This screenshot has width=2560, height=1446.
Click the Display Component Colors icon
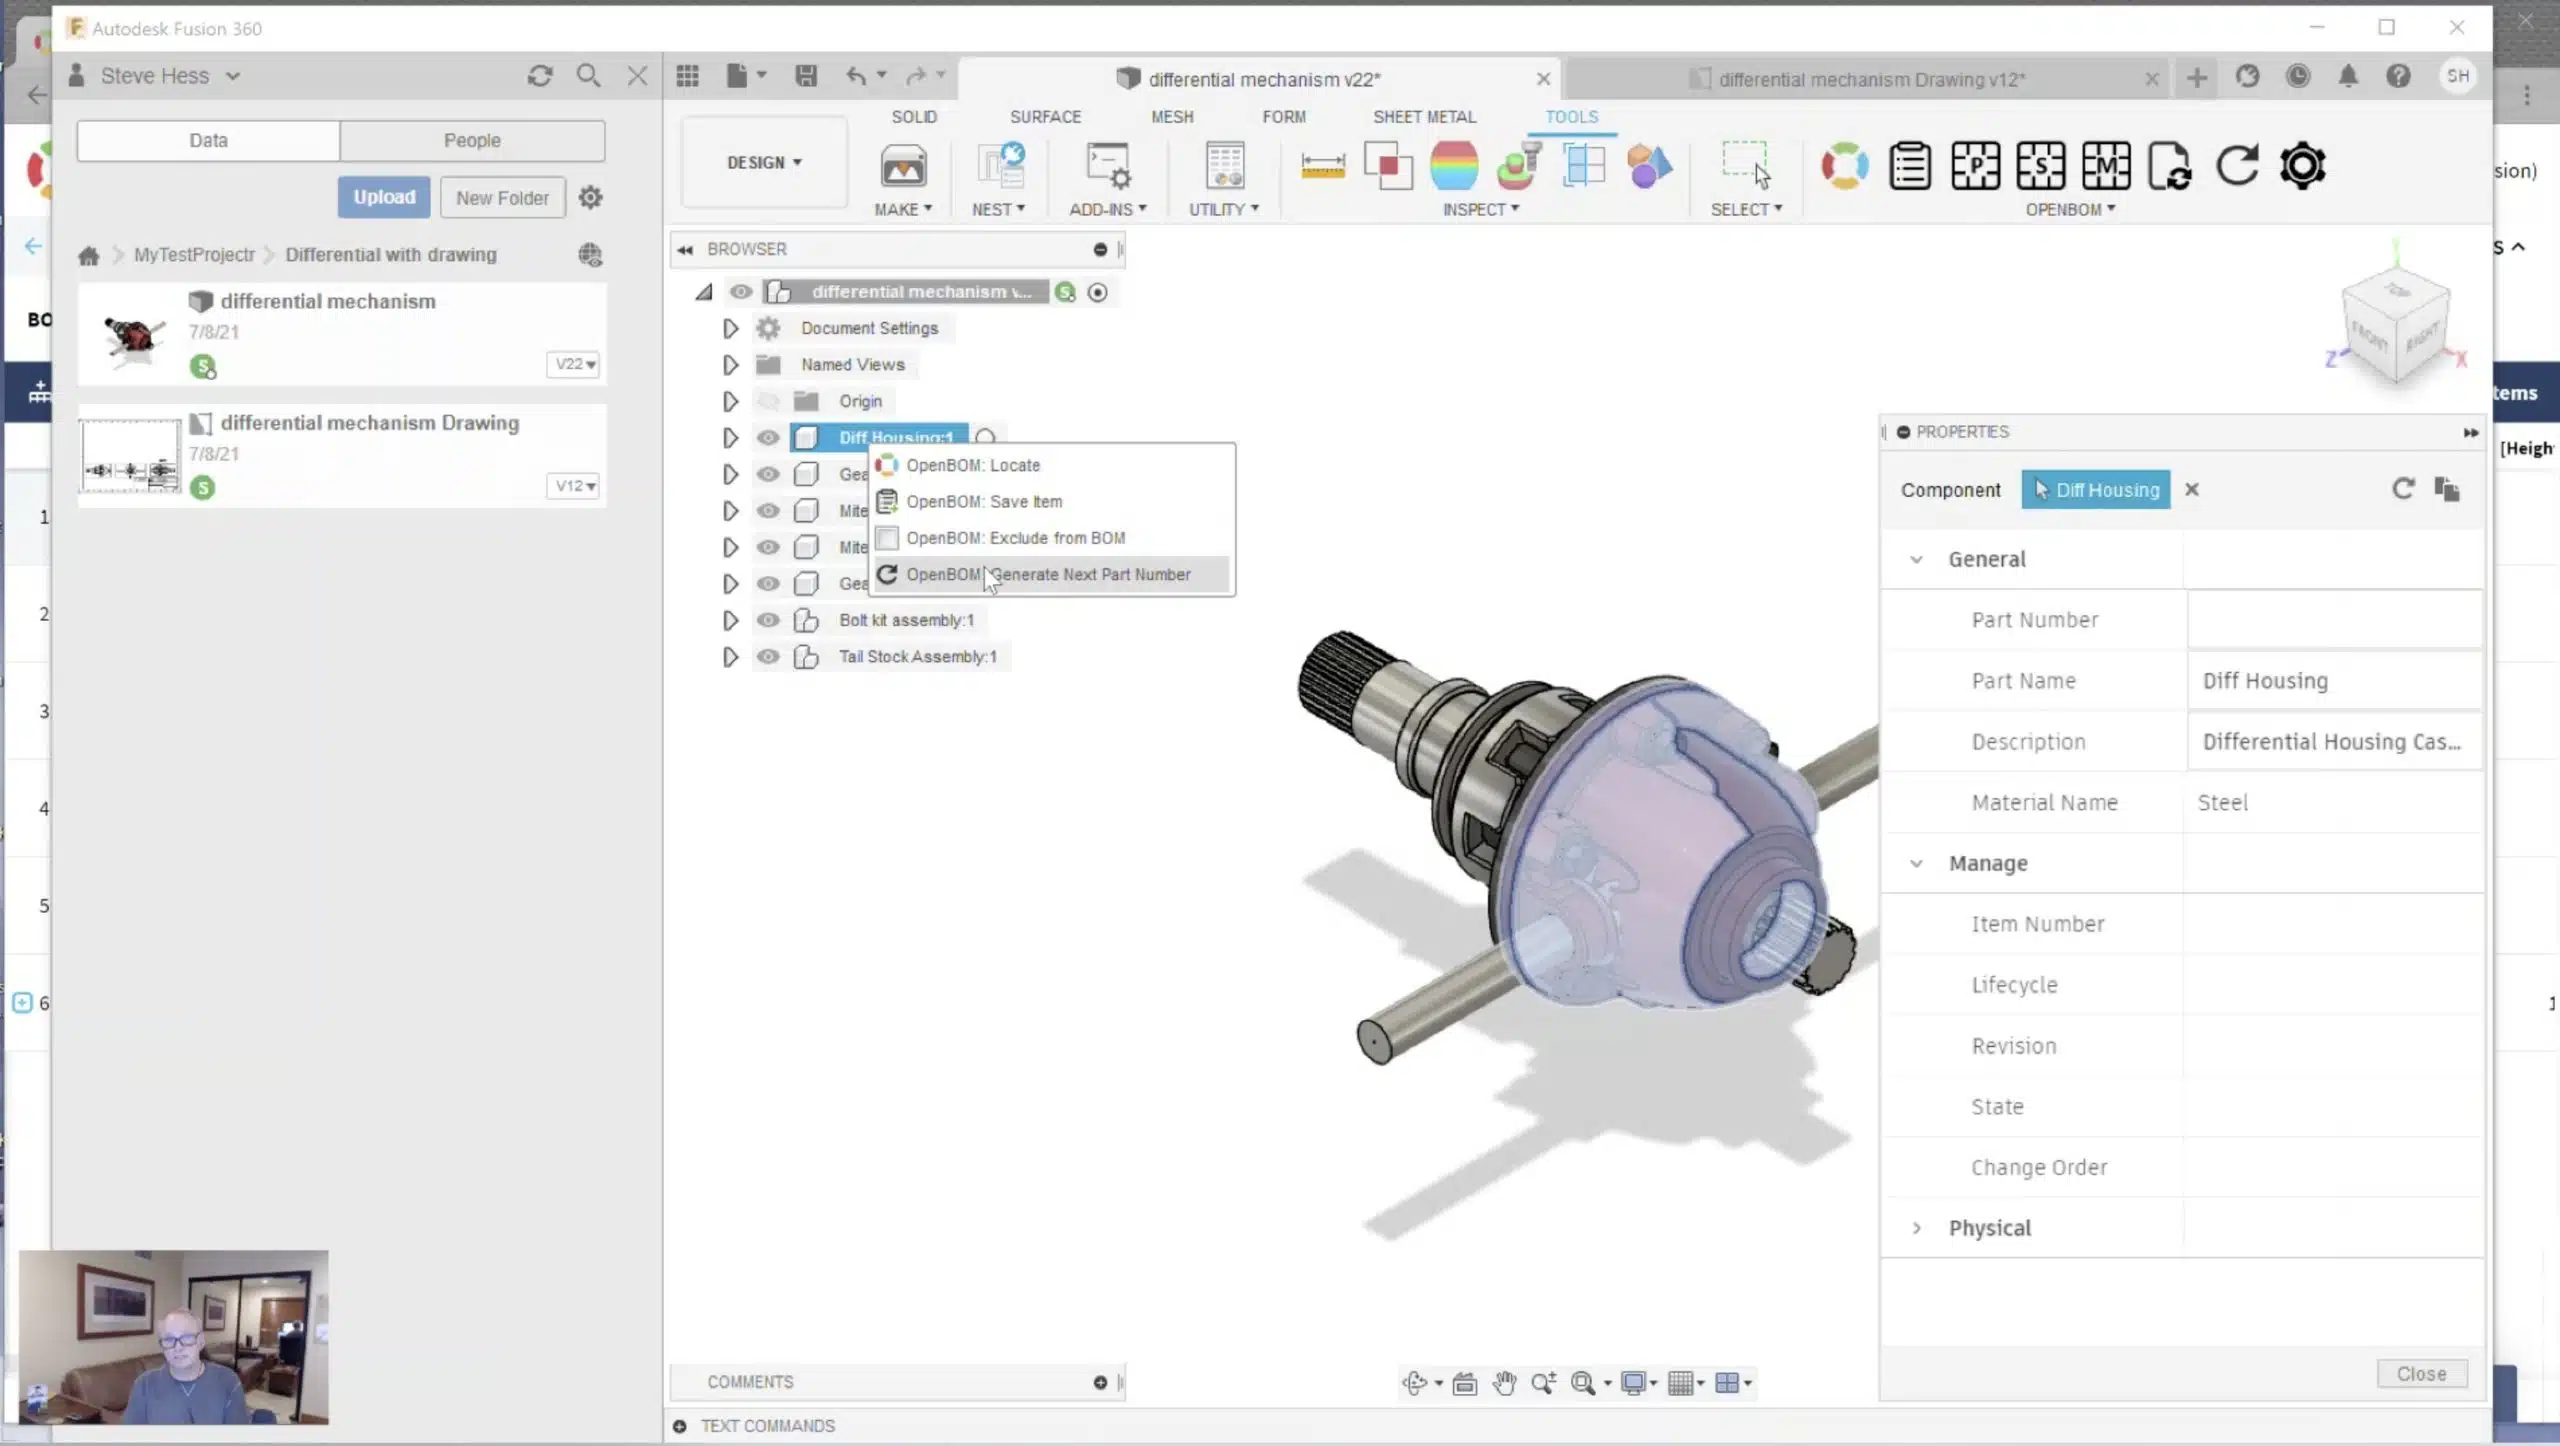[x=1650, y=166]
